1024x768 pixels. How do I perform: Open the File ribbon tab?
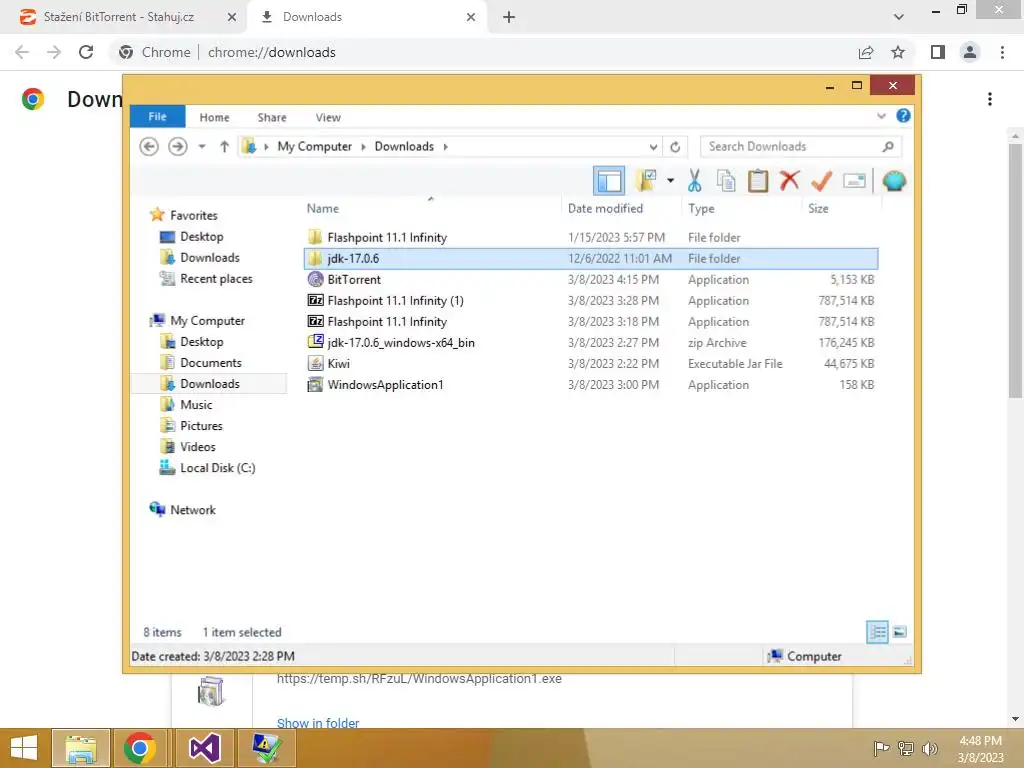[x=157, y=117]
